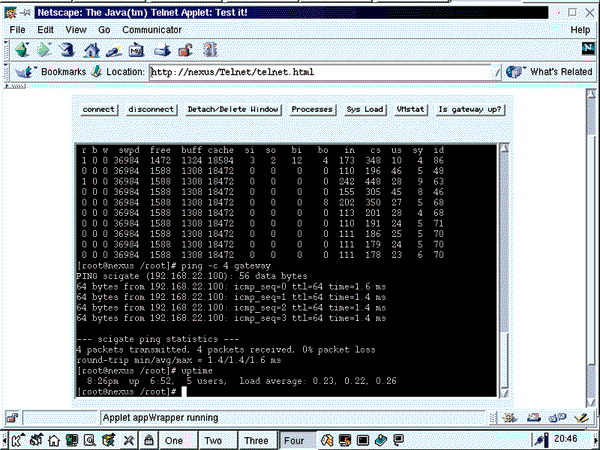
Task: Click the Stop traffic light icon
Action: tap(208, 49)
